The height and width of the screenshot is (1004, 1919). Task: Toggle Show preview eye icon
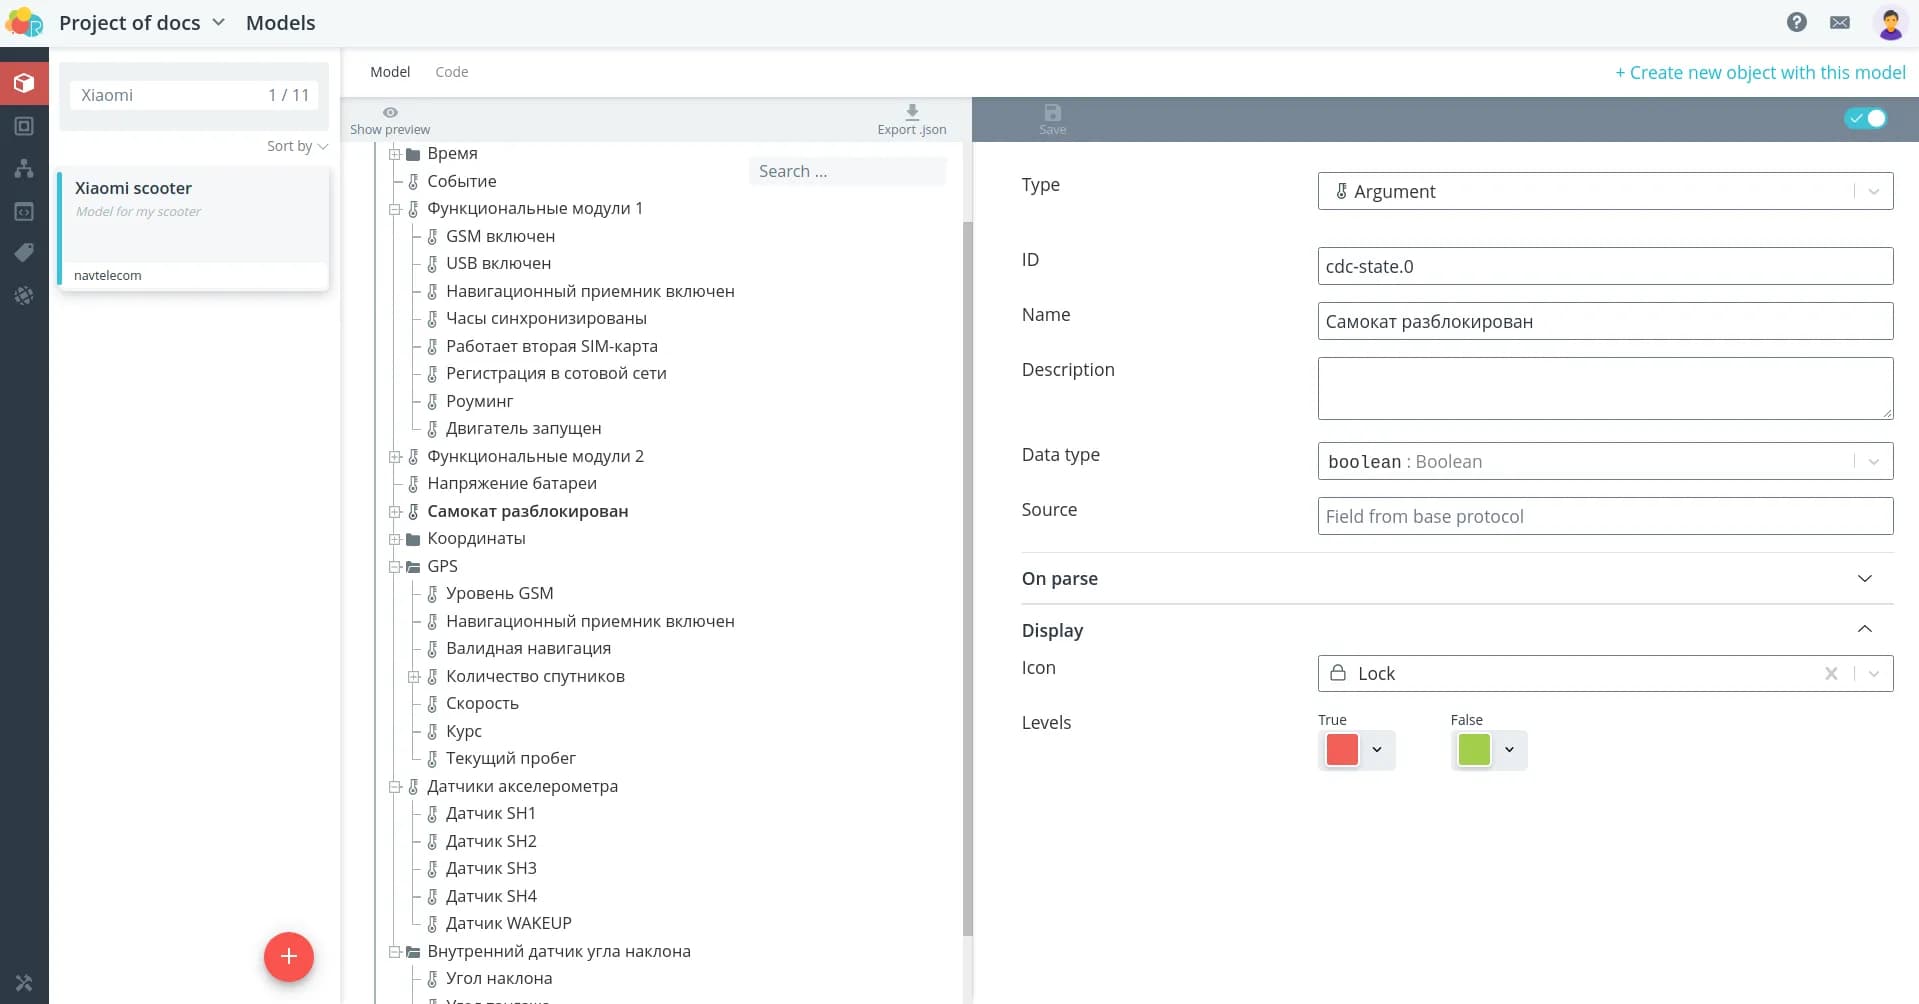coord(390,113)
